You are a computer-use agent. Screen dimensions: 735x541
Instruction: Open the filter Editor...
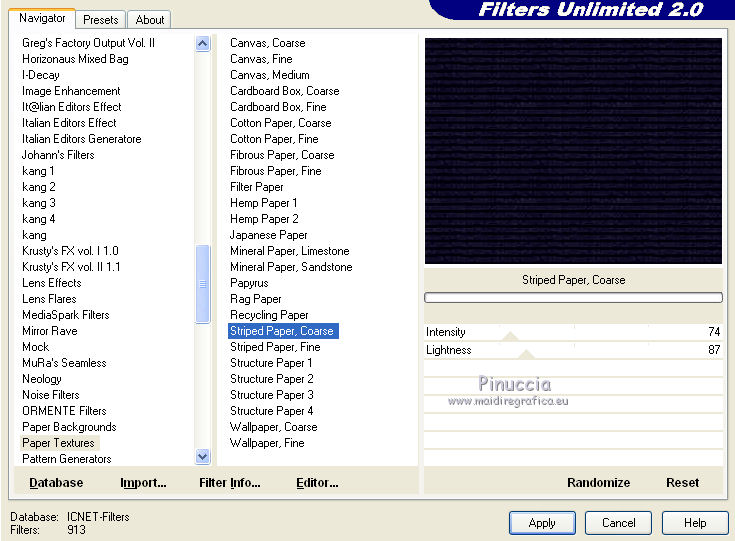(x=317, y=482)
